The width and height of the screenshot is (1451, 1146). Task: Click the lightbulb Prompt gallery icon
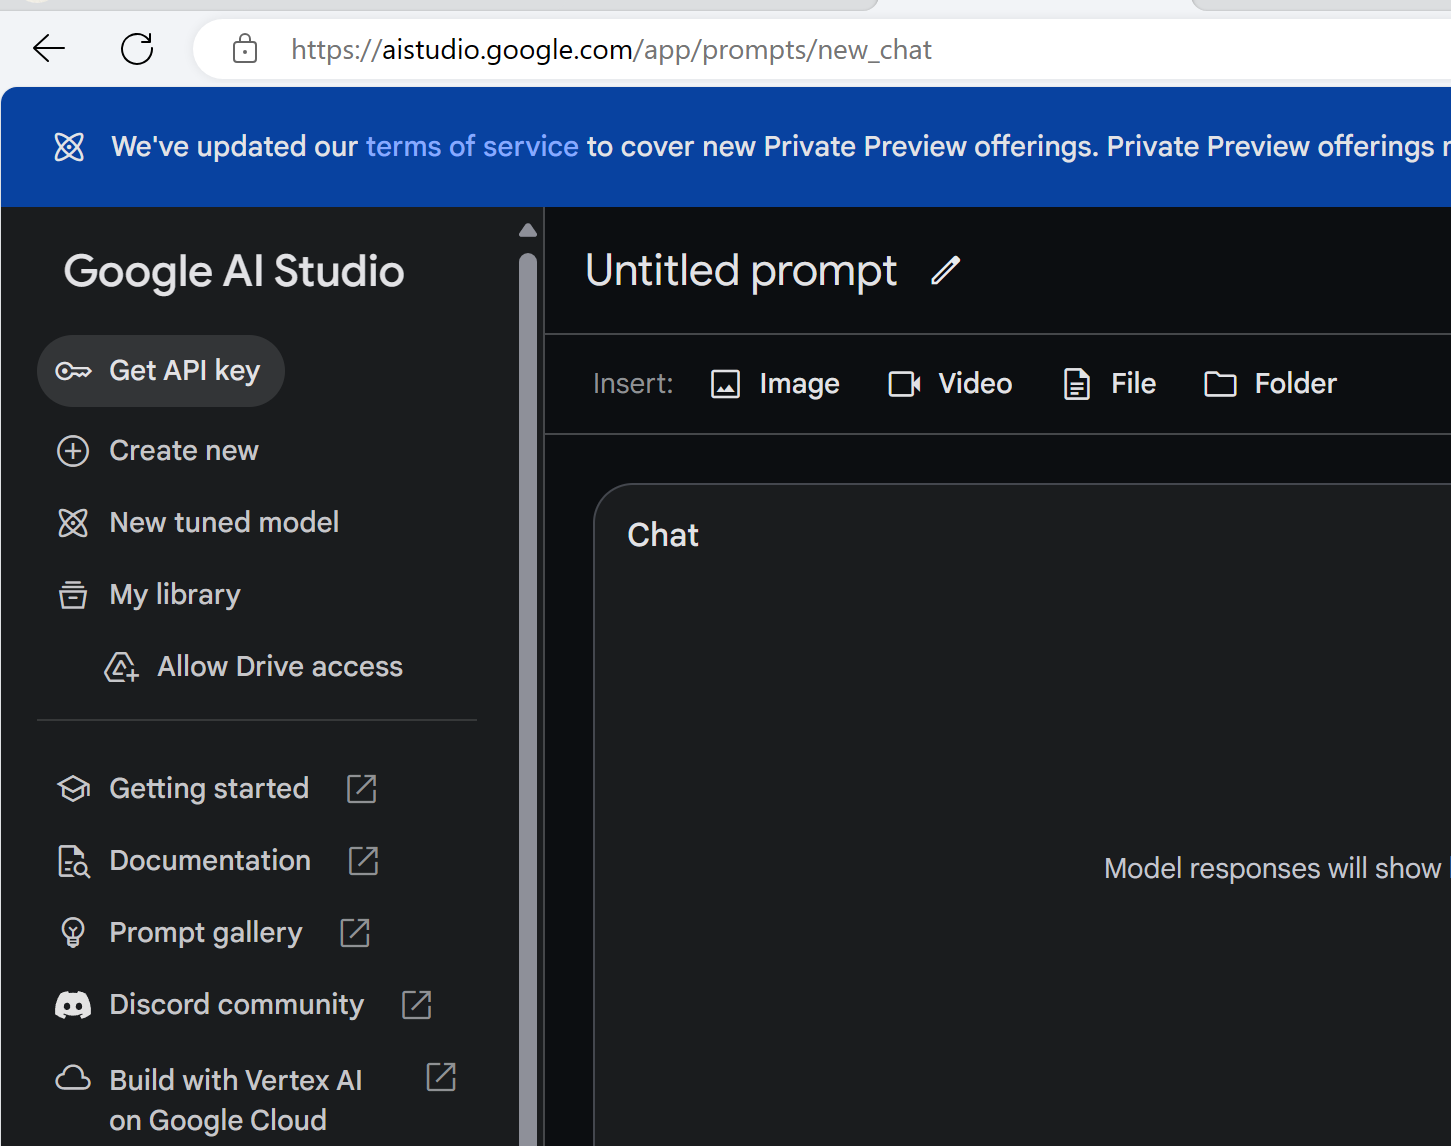click(x=73, y=933)
